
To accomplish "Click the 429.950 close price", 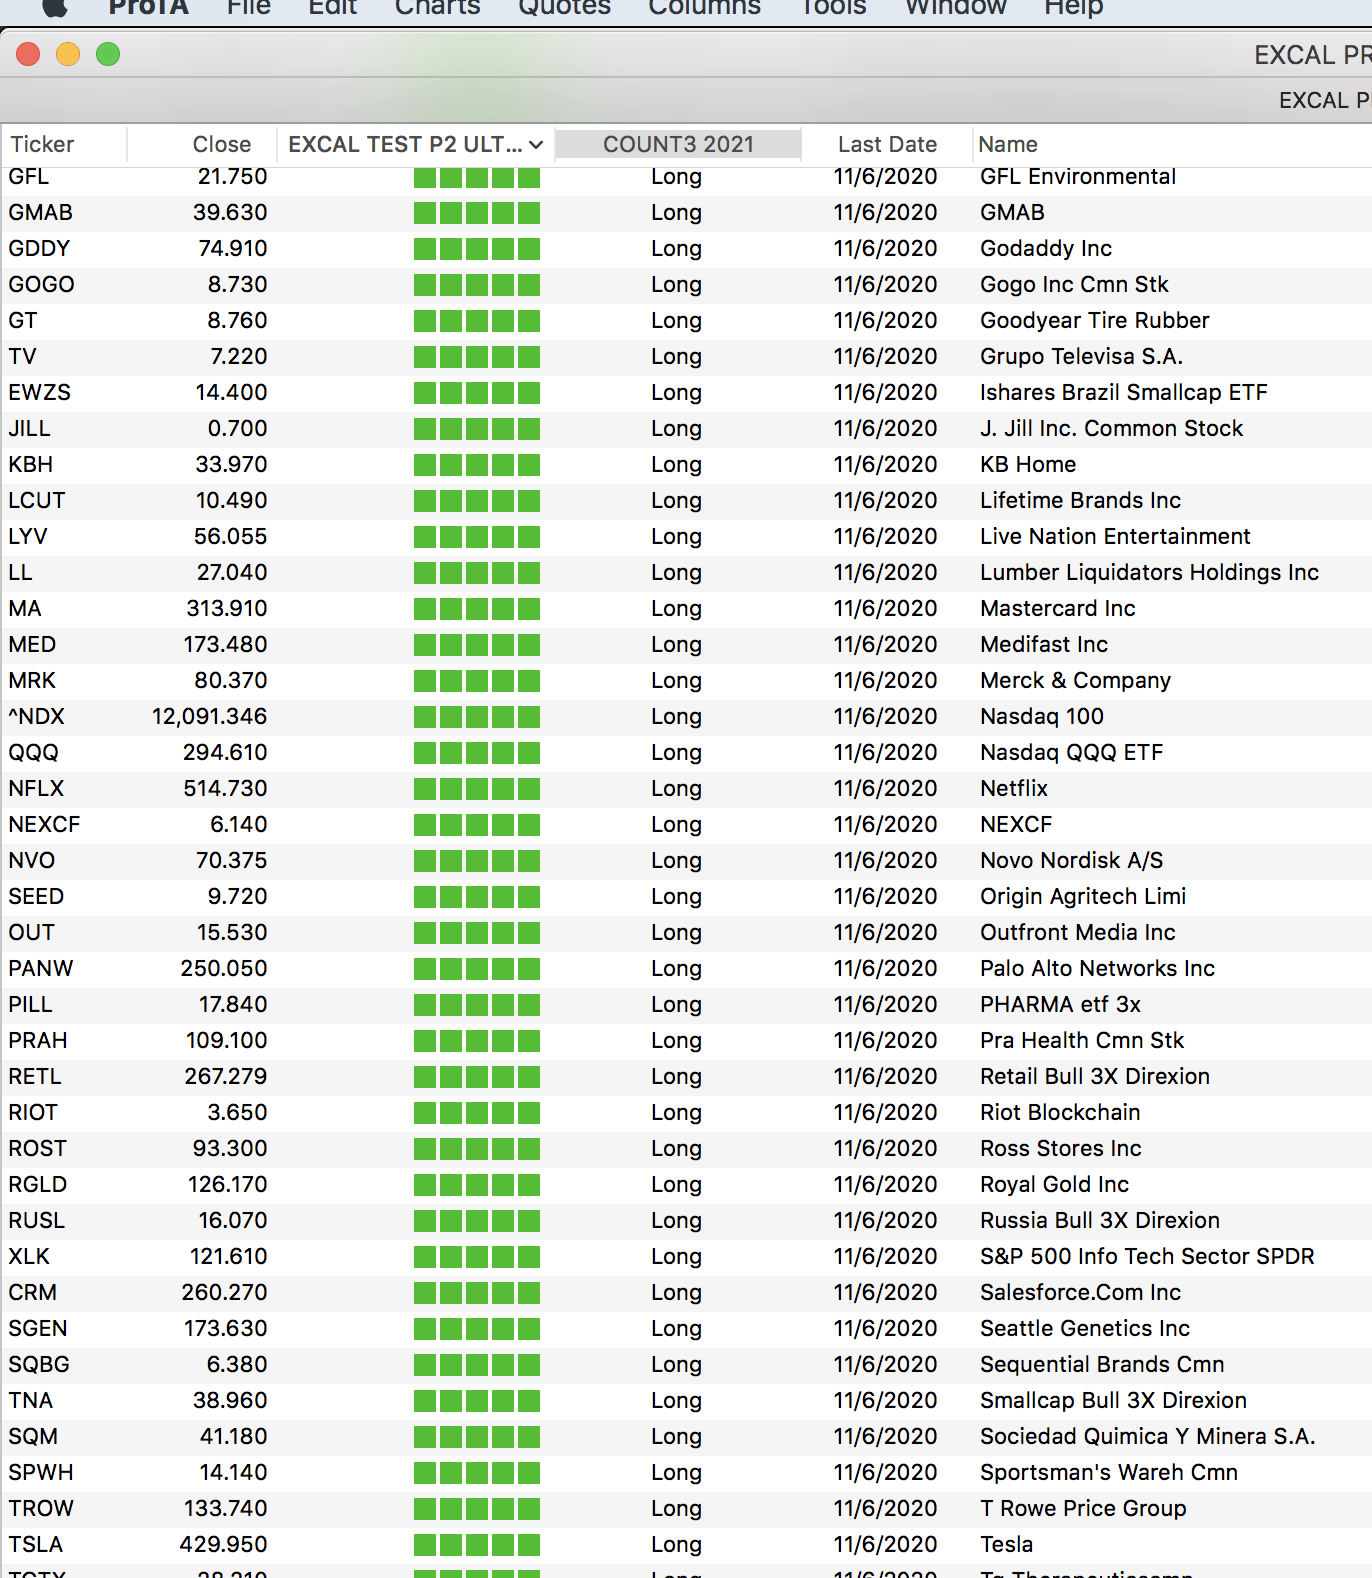I will pos(224,1545).
